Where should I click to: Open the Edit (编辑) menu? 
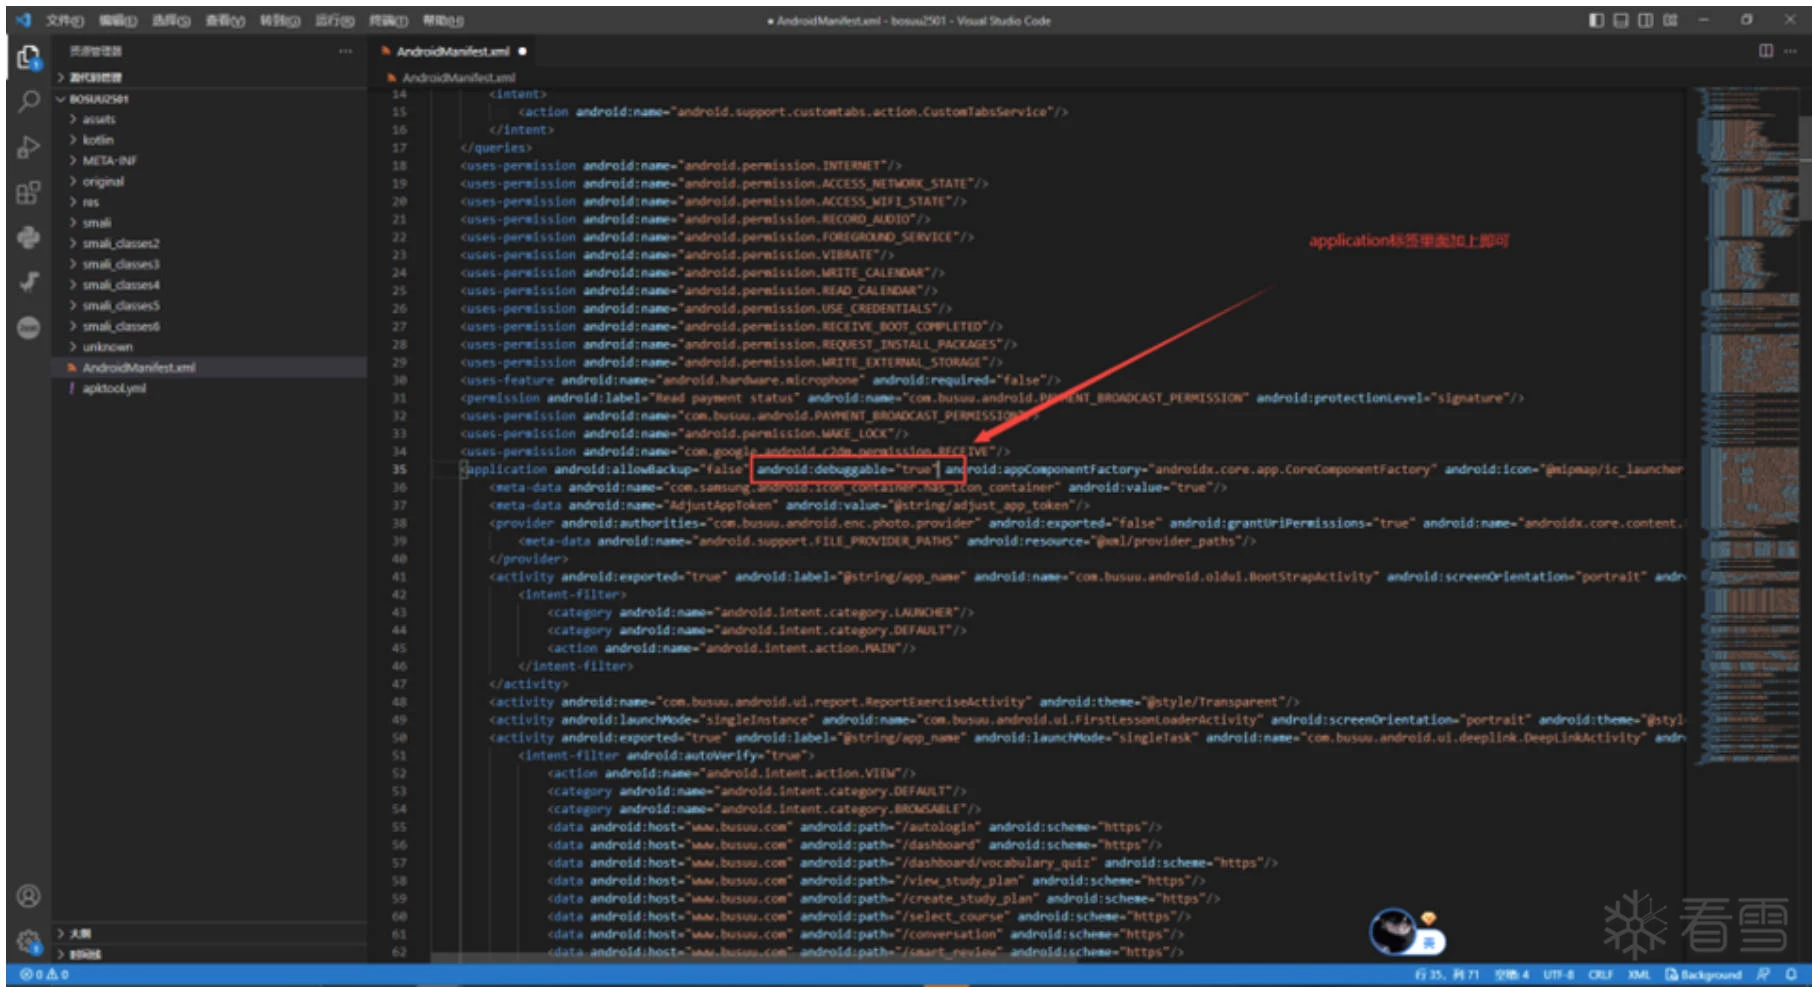coord(118,20)
